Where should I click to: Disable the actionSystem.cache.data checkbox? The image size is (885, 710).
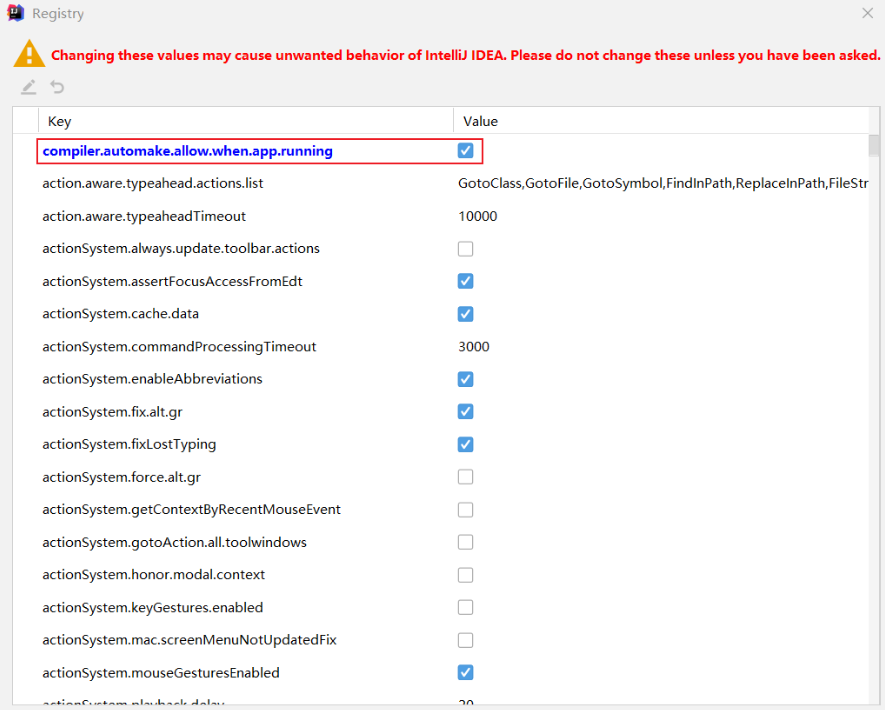click(465, 314)
